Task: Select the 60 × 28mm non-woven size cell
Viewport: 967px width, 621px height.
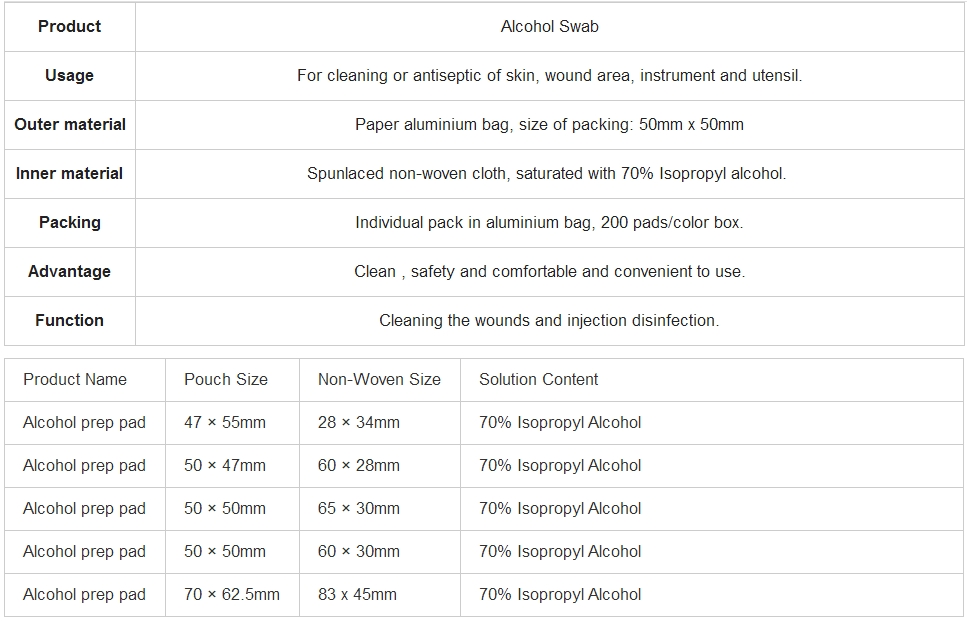Action: pyautogui.click(x=358, y=465)
